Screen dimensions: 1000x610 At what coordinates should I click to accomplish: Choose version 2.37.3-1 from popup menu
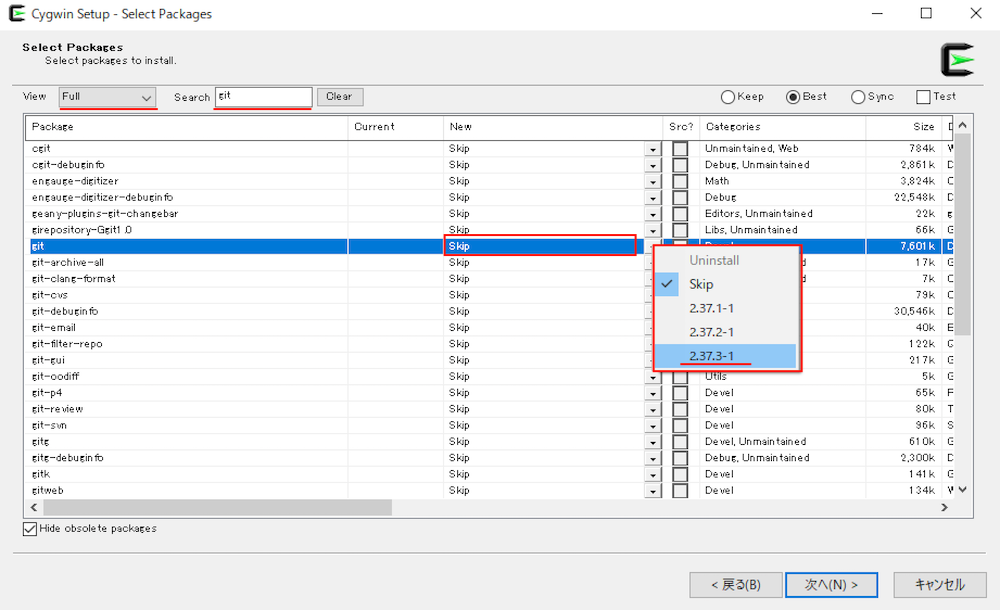pyautogui.click(x=726, y=356)
